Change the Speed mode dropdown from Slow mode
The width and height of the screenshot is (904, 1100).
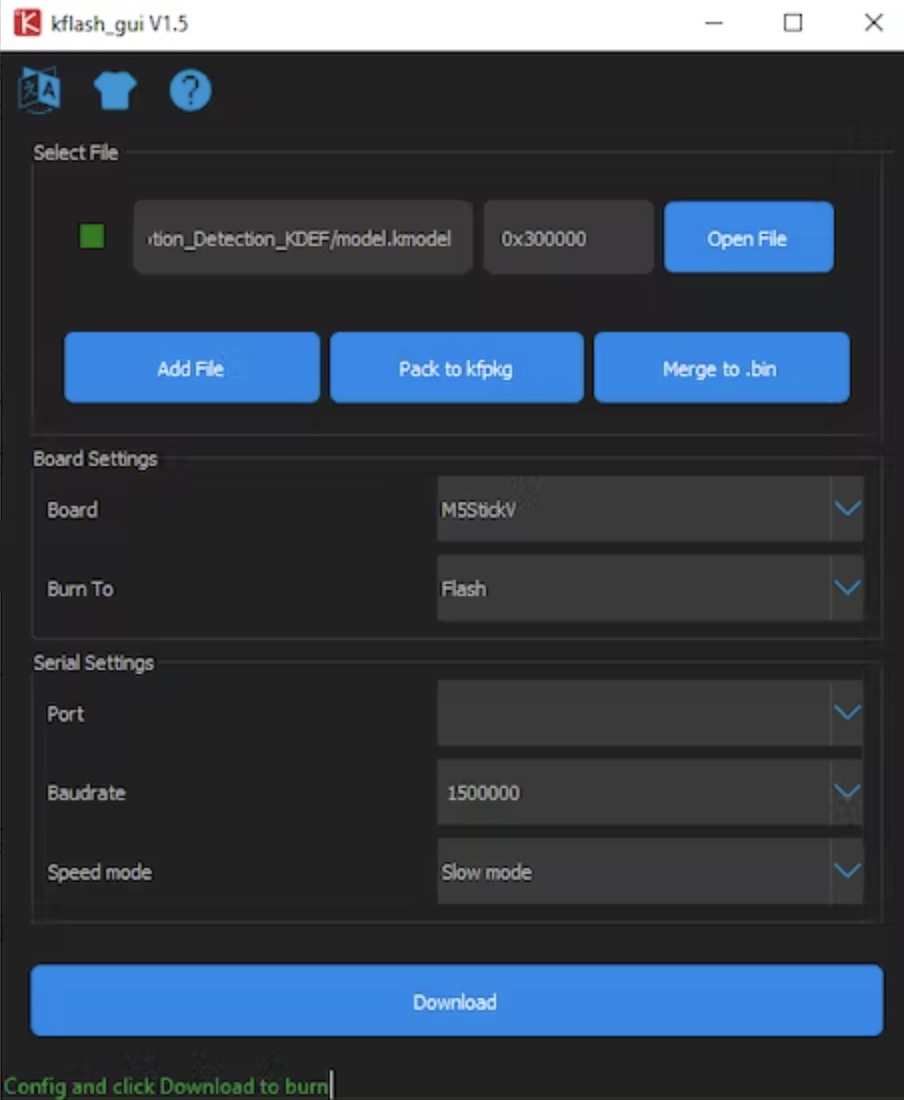coord(649,871)
